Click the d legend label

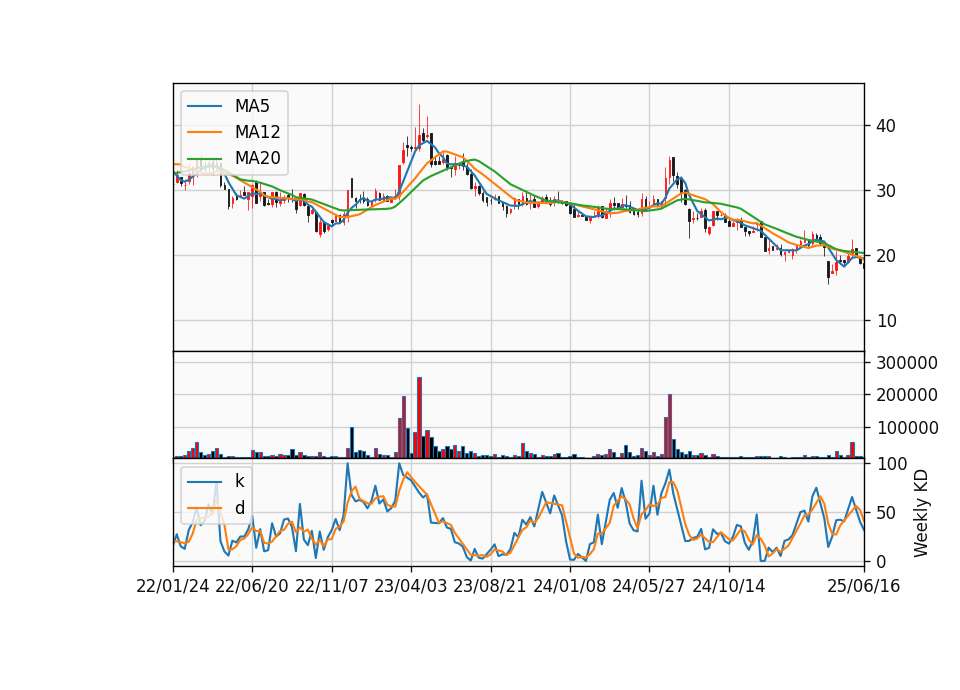tap(239, 508)
